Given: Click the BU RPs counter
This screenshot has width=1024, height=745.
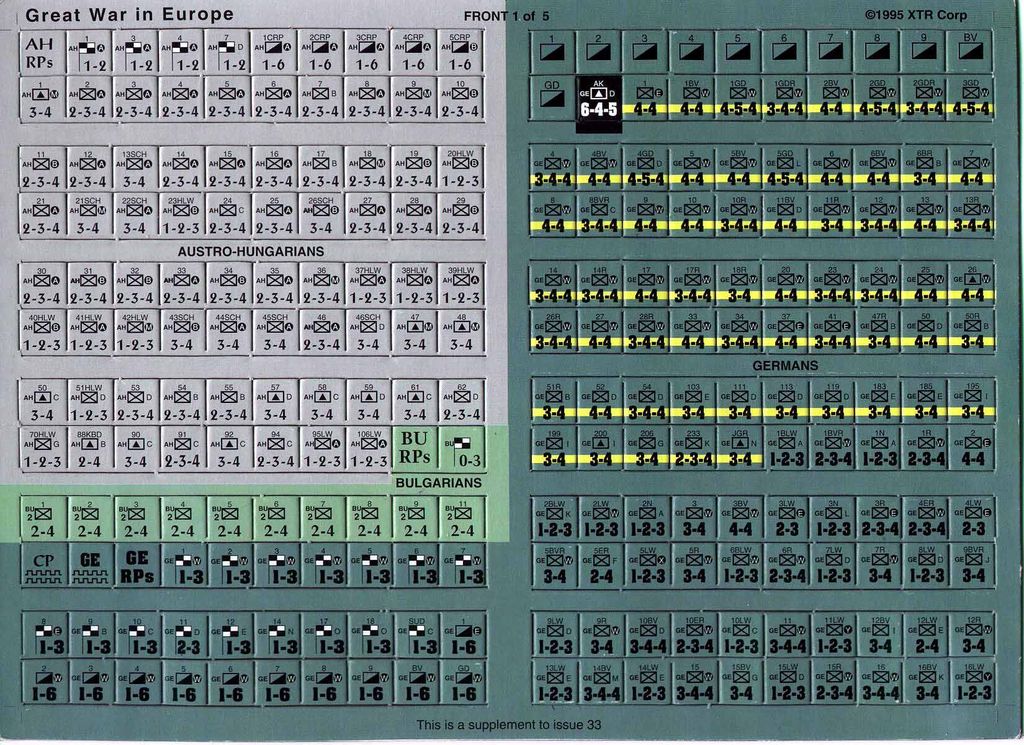Looking at the screenshot, I should [x=416, y=447].
